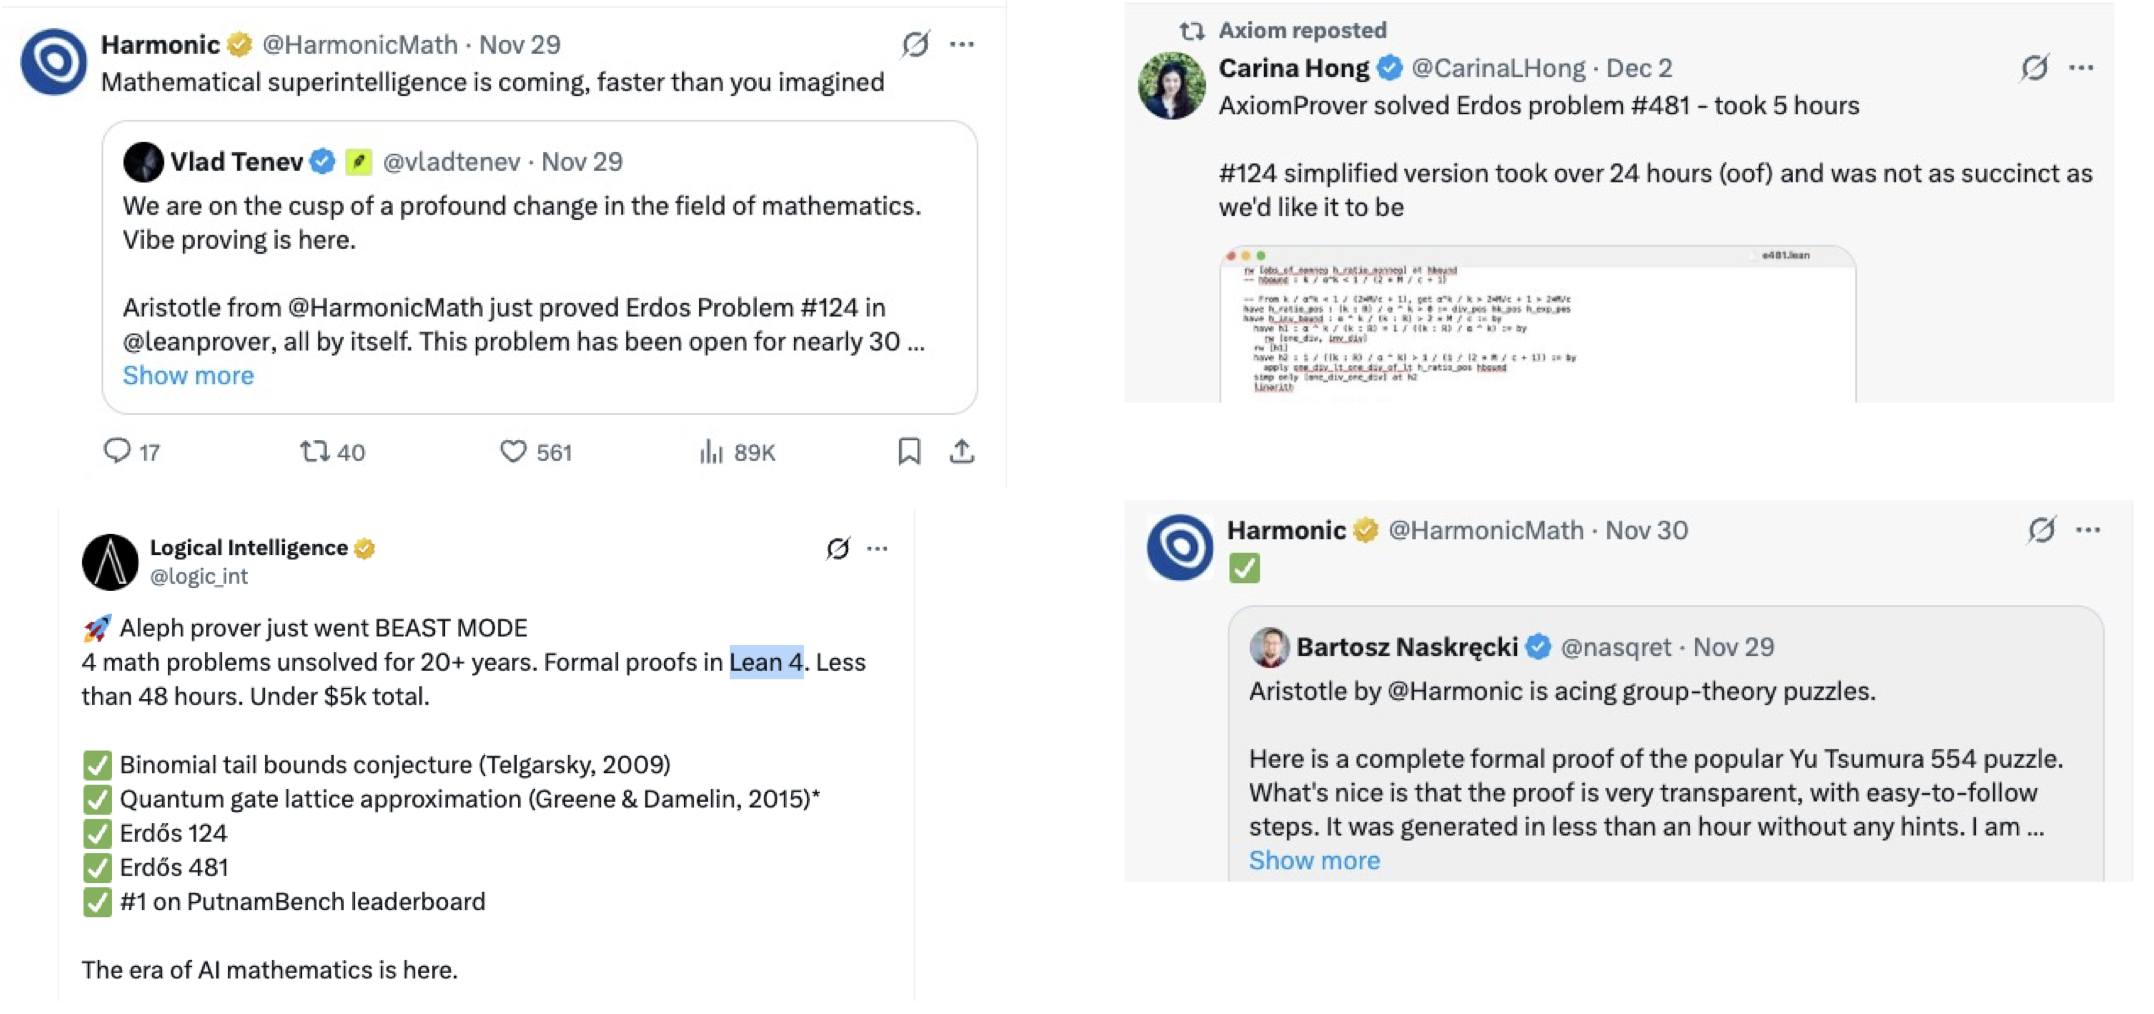Click Grok icon on Carina Hong tweet
Image resolution: width=2154 pixels, height=1014 pixels.
(x=2034, y=68)
